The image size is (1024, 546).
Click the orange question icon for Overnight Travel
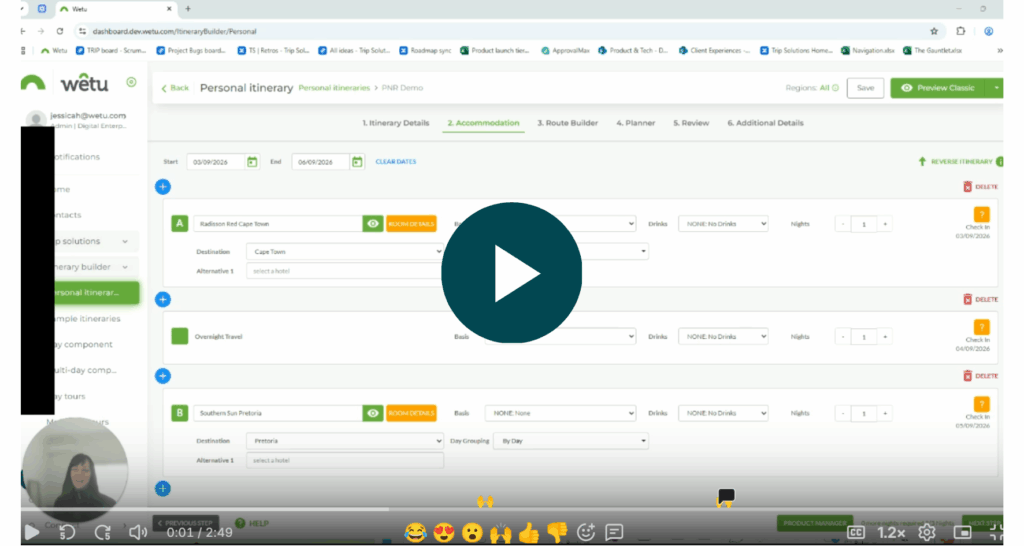(x=981, y=327)
